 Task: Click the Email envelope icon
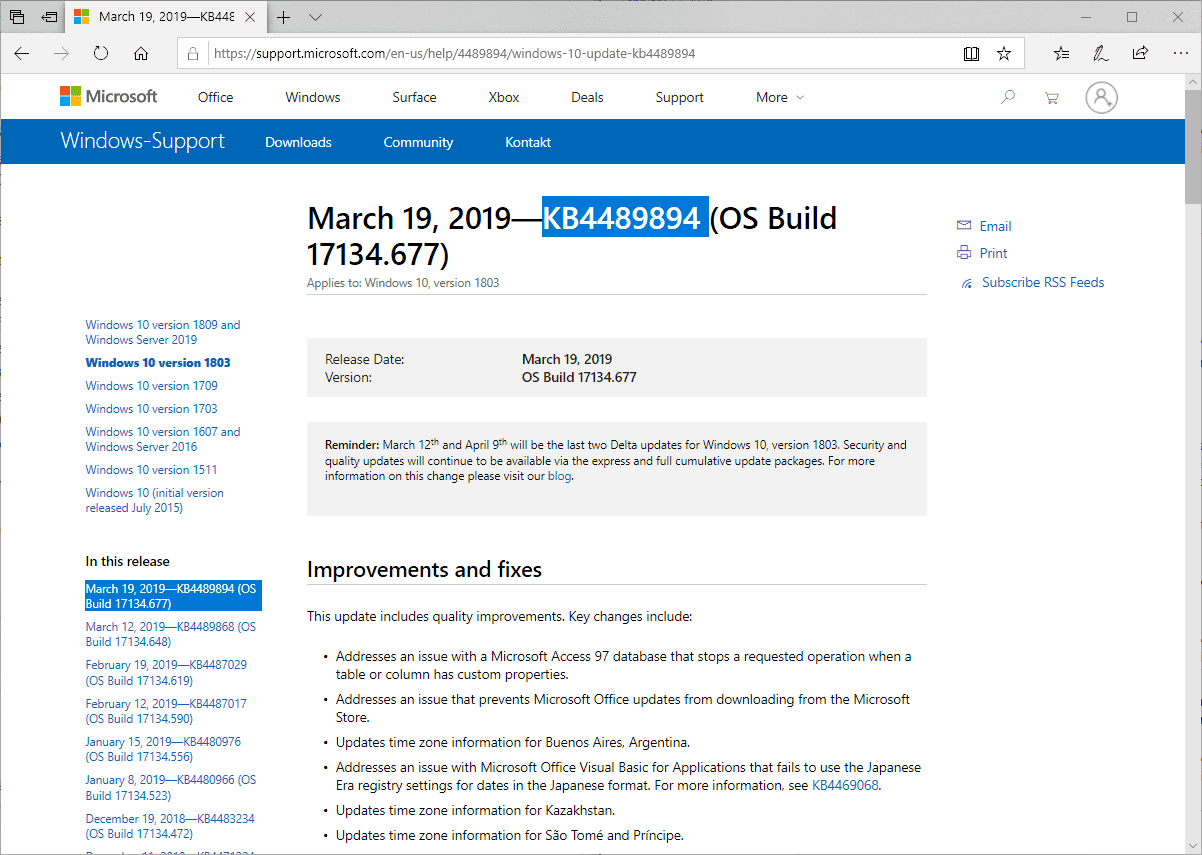964,225
